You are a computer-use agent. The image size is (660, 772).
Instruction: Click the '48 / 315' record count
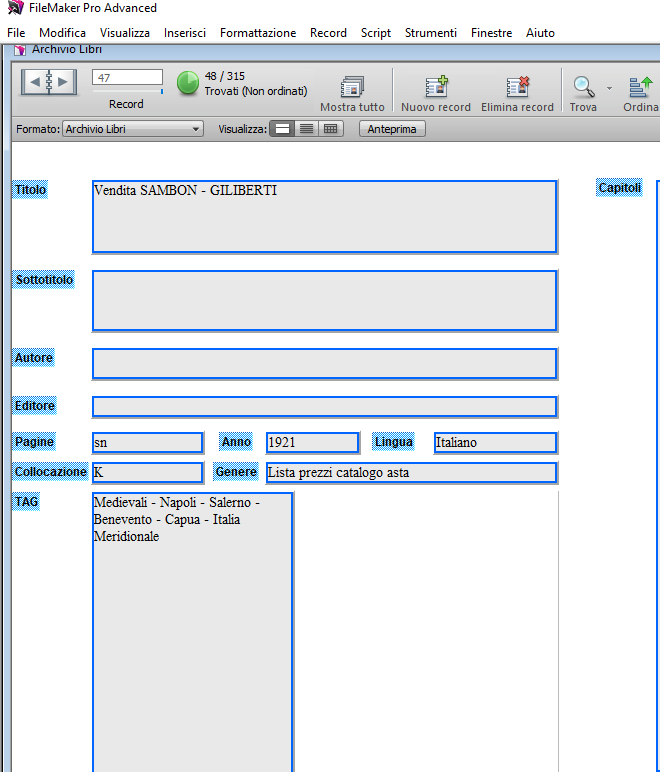pos(224,76)
